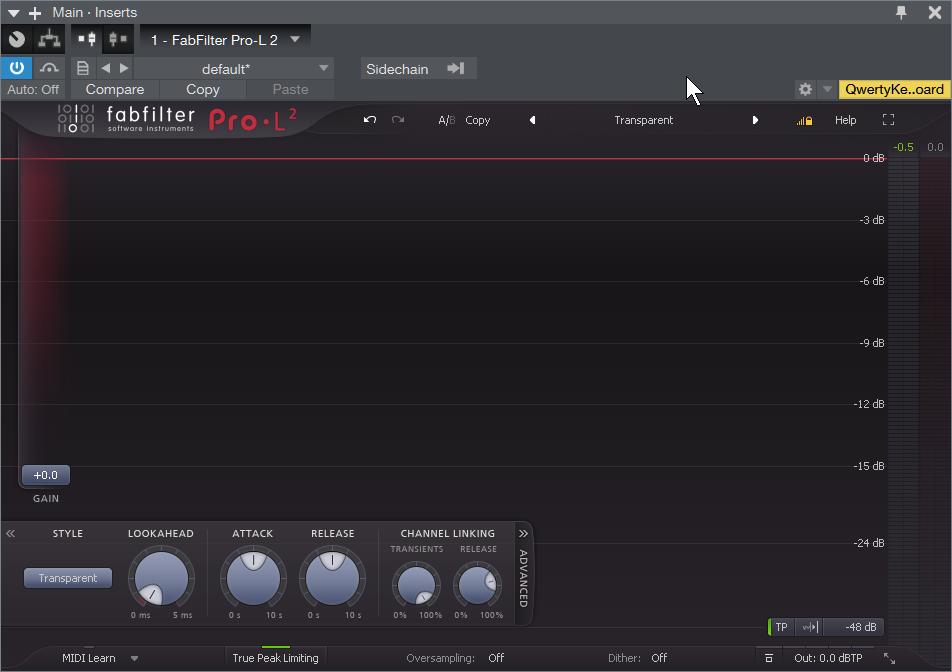Open the Transparent style selector
The width and height of the screenshot is (952, 672).
[68, 578]
